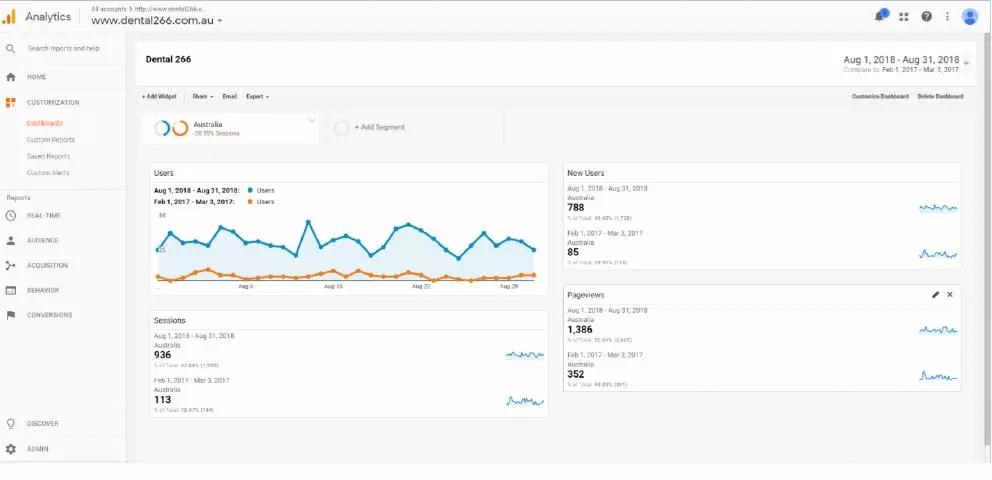992x480 pixels.
Task: Click Delete Dashboard link
Action: 941,97
